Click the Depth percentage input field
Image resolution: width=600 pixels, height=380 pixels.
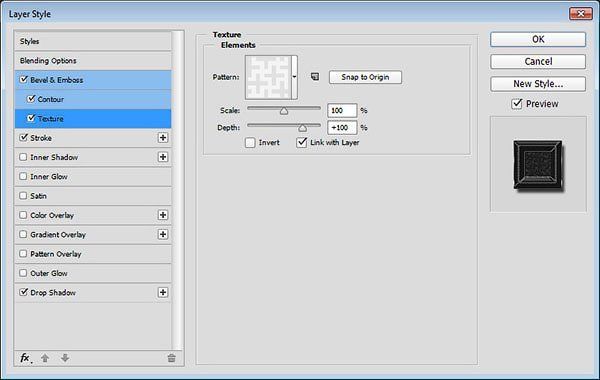pyautogui.click(x=342, y=127)
